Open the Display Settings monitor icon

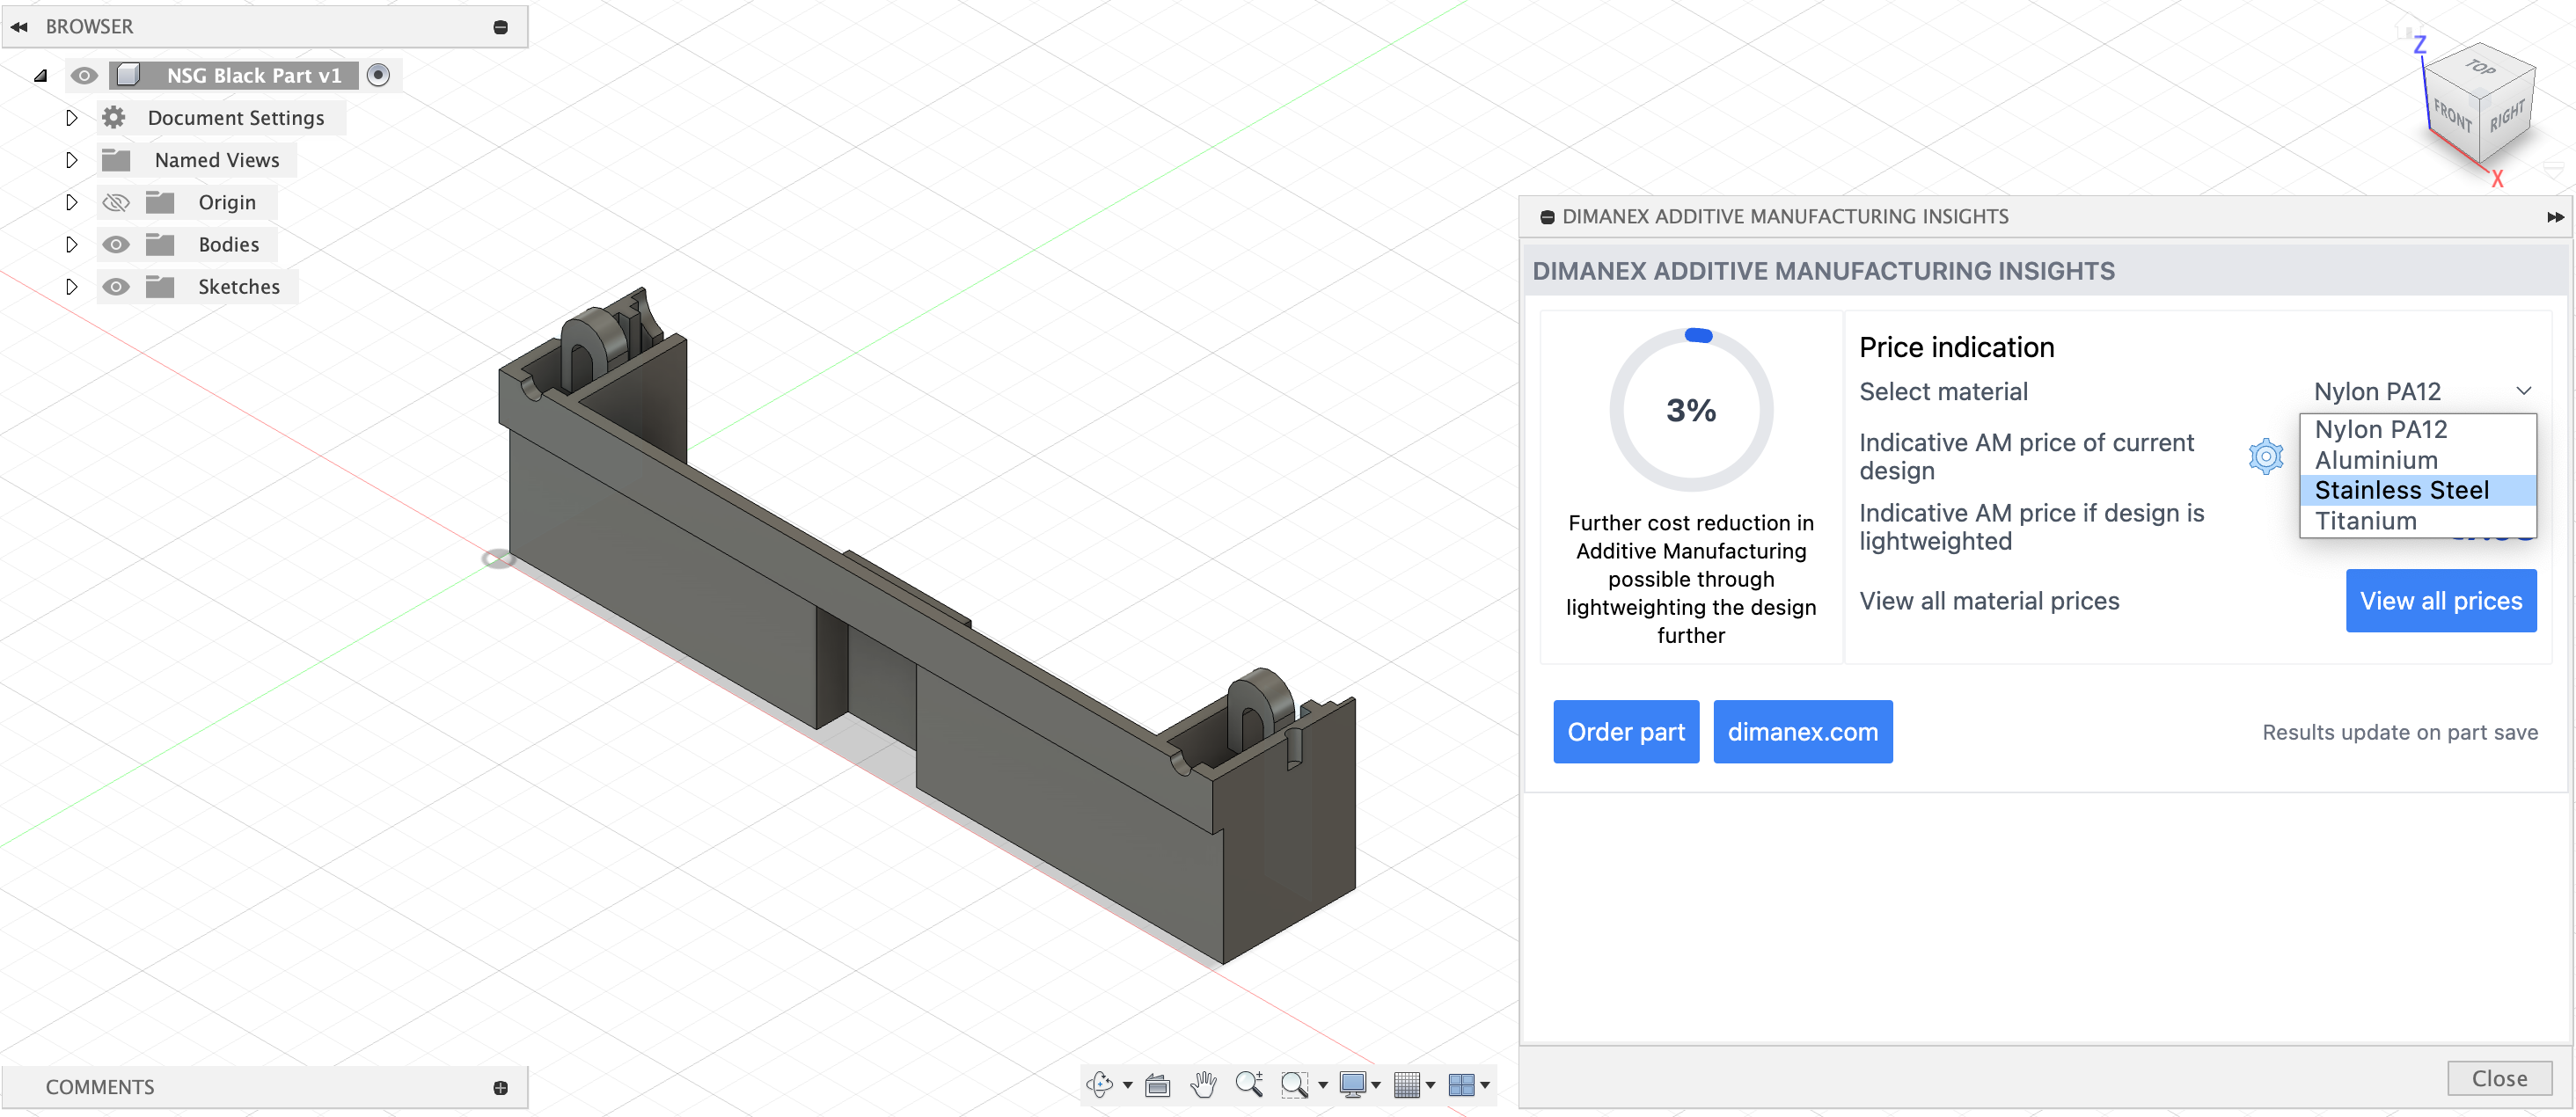[x=1352, y=1084]
